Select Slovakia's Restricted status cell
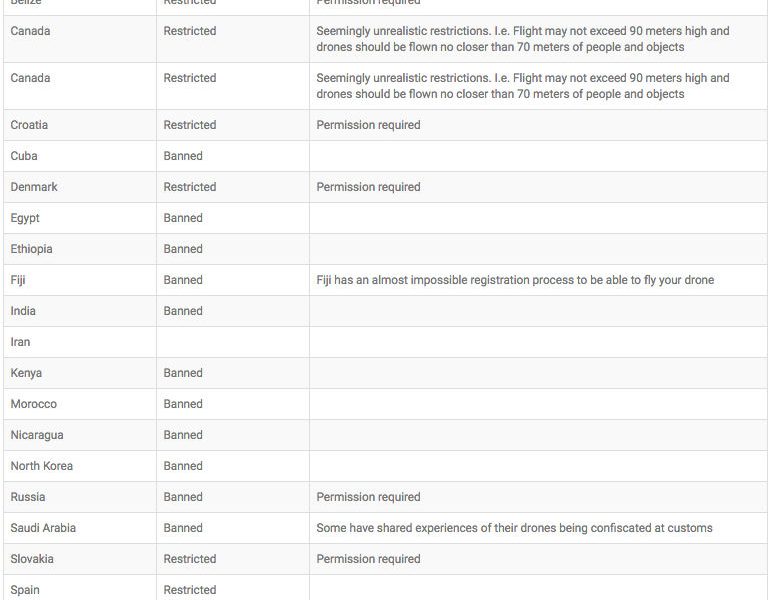This screenshot has width=771, height=600. coord(190,559)
